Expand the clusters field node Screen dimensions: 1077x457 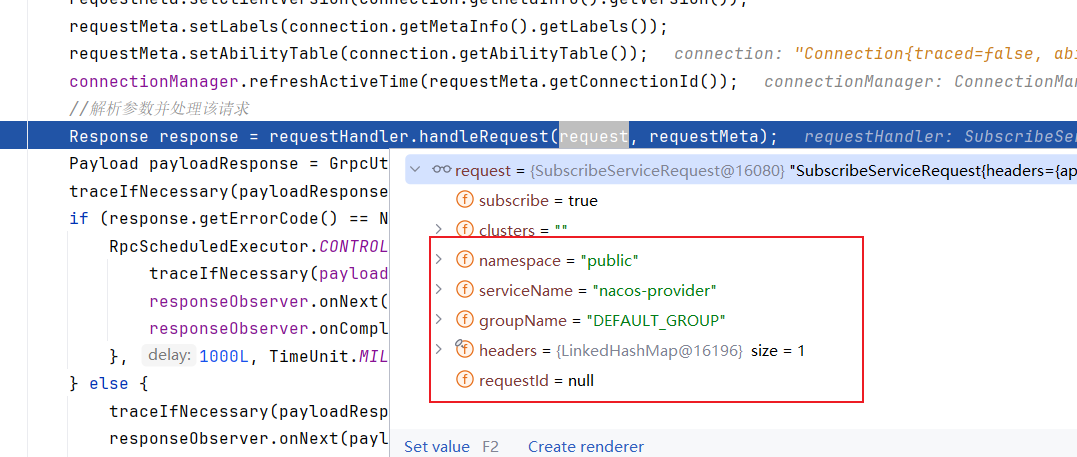pos(438,230)
